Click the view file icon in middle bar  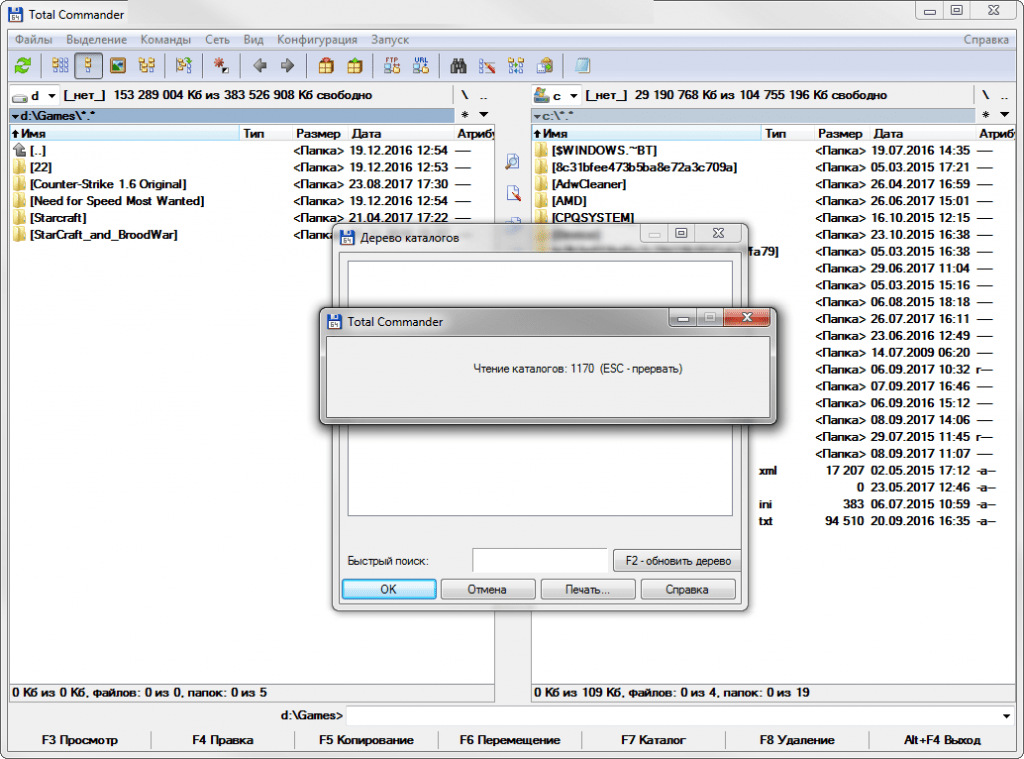click(513, 161)
